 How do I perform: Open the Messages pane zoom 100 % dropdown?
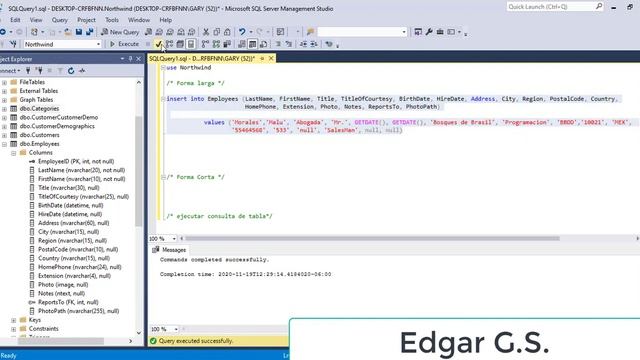tap(176, 329)
